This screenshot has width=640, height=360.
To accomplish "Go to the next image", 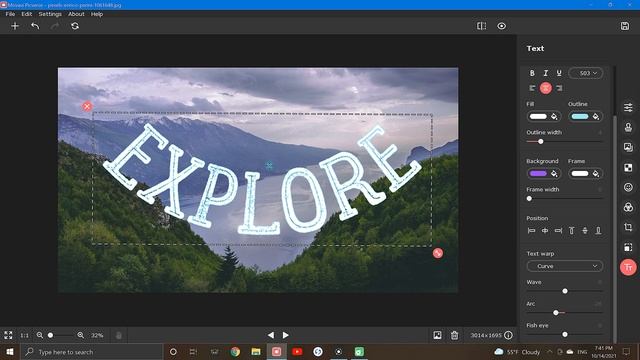I will pos(286,335).
